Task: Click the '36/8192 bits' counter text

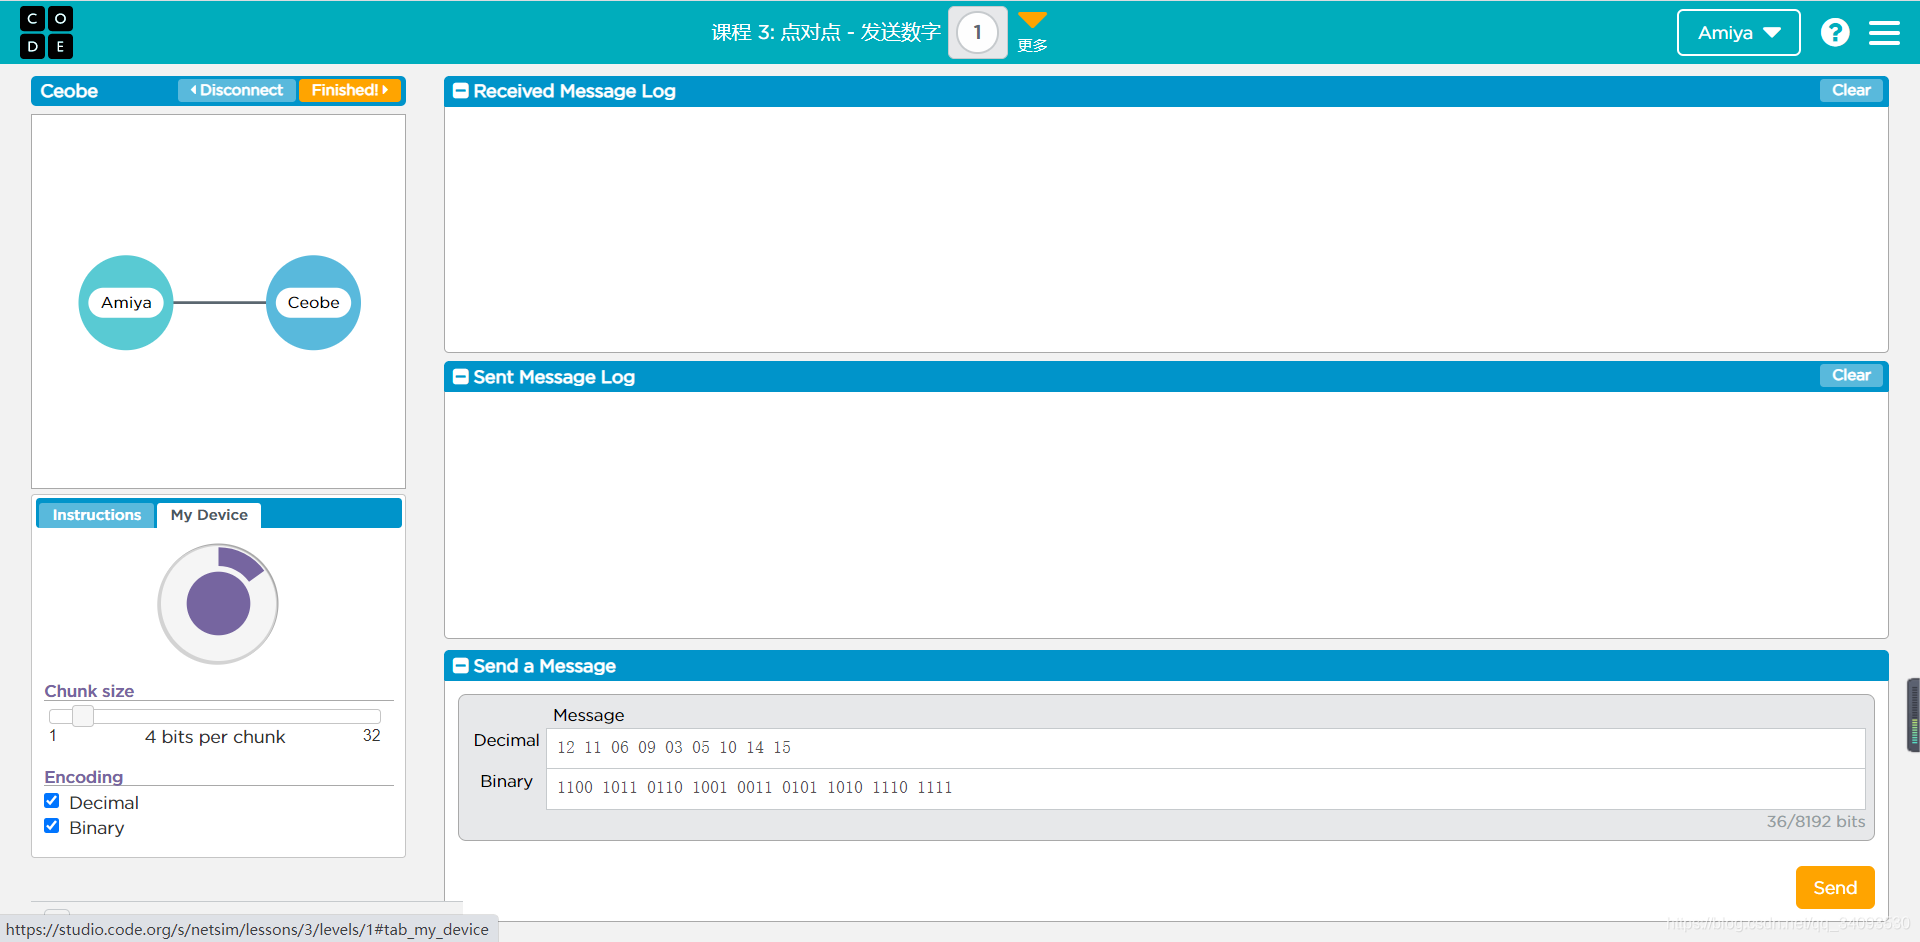Action: point(1815,821)
